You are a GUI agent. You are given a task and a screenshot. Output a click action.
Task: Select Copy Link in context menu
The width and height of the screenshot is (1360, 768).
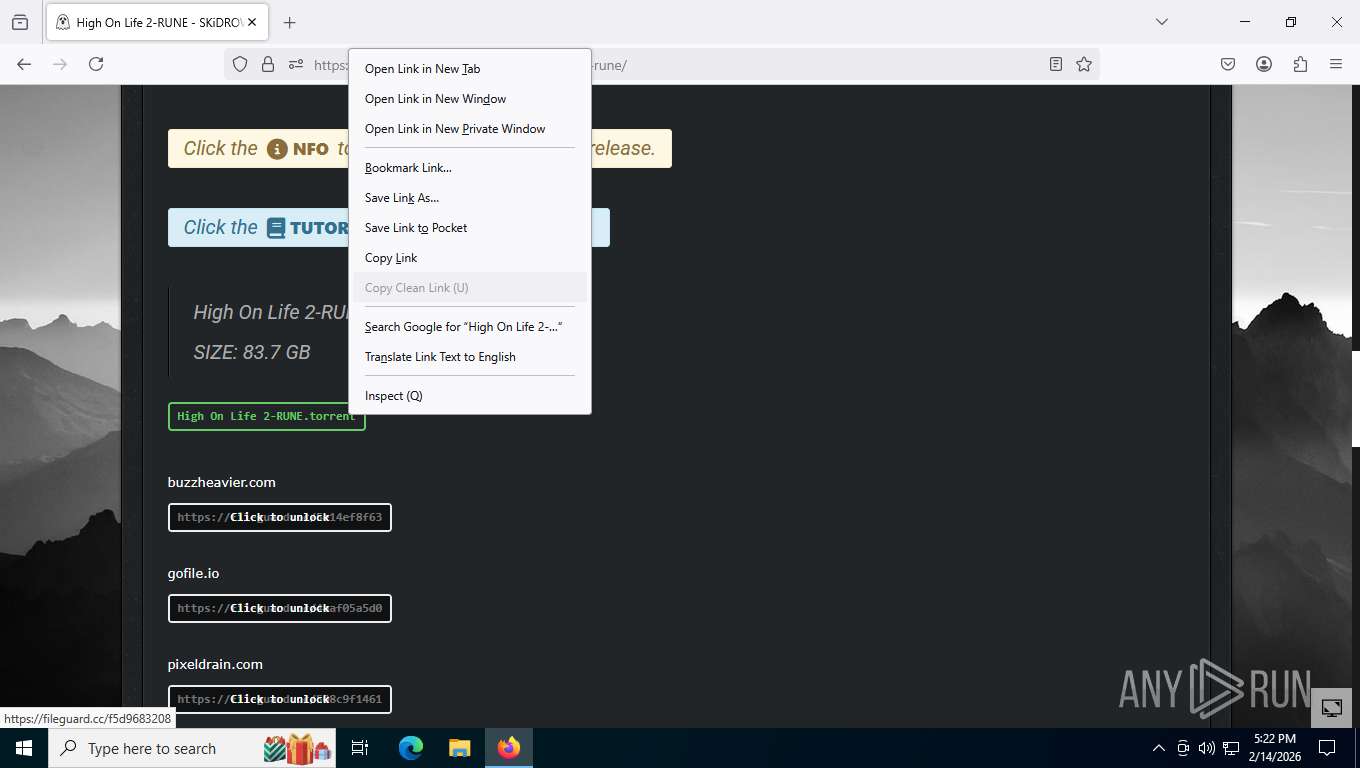(x=470, y=258)
